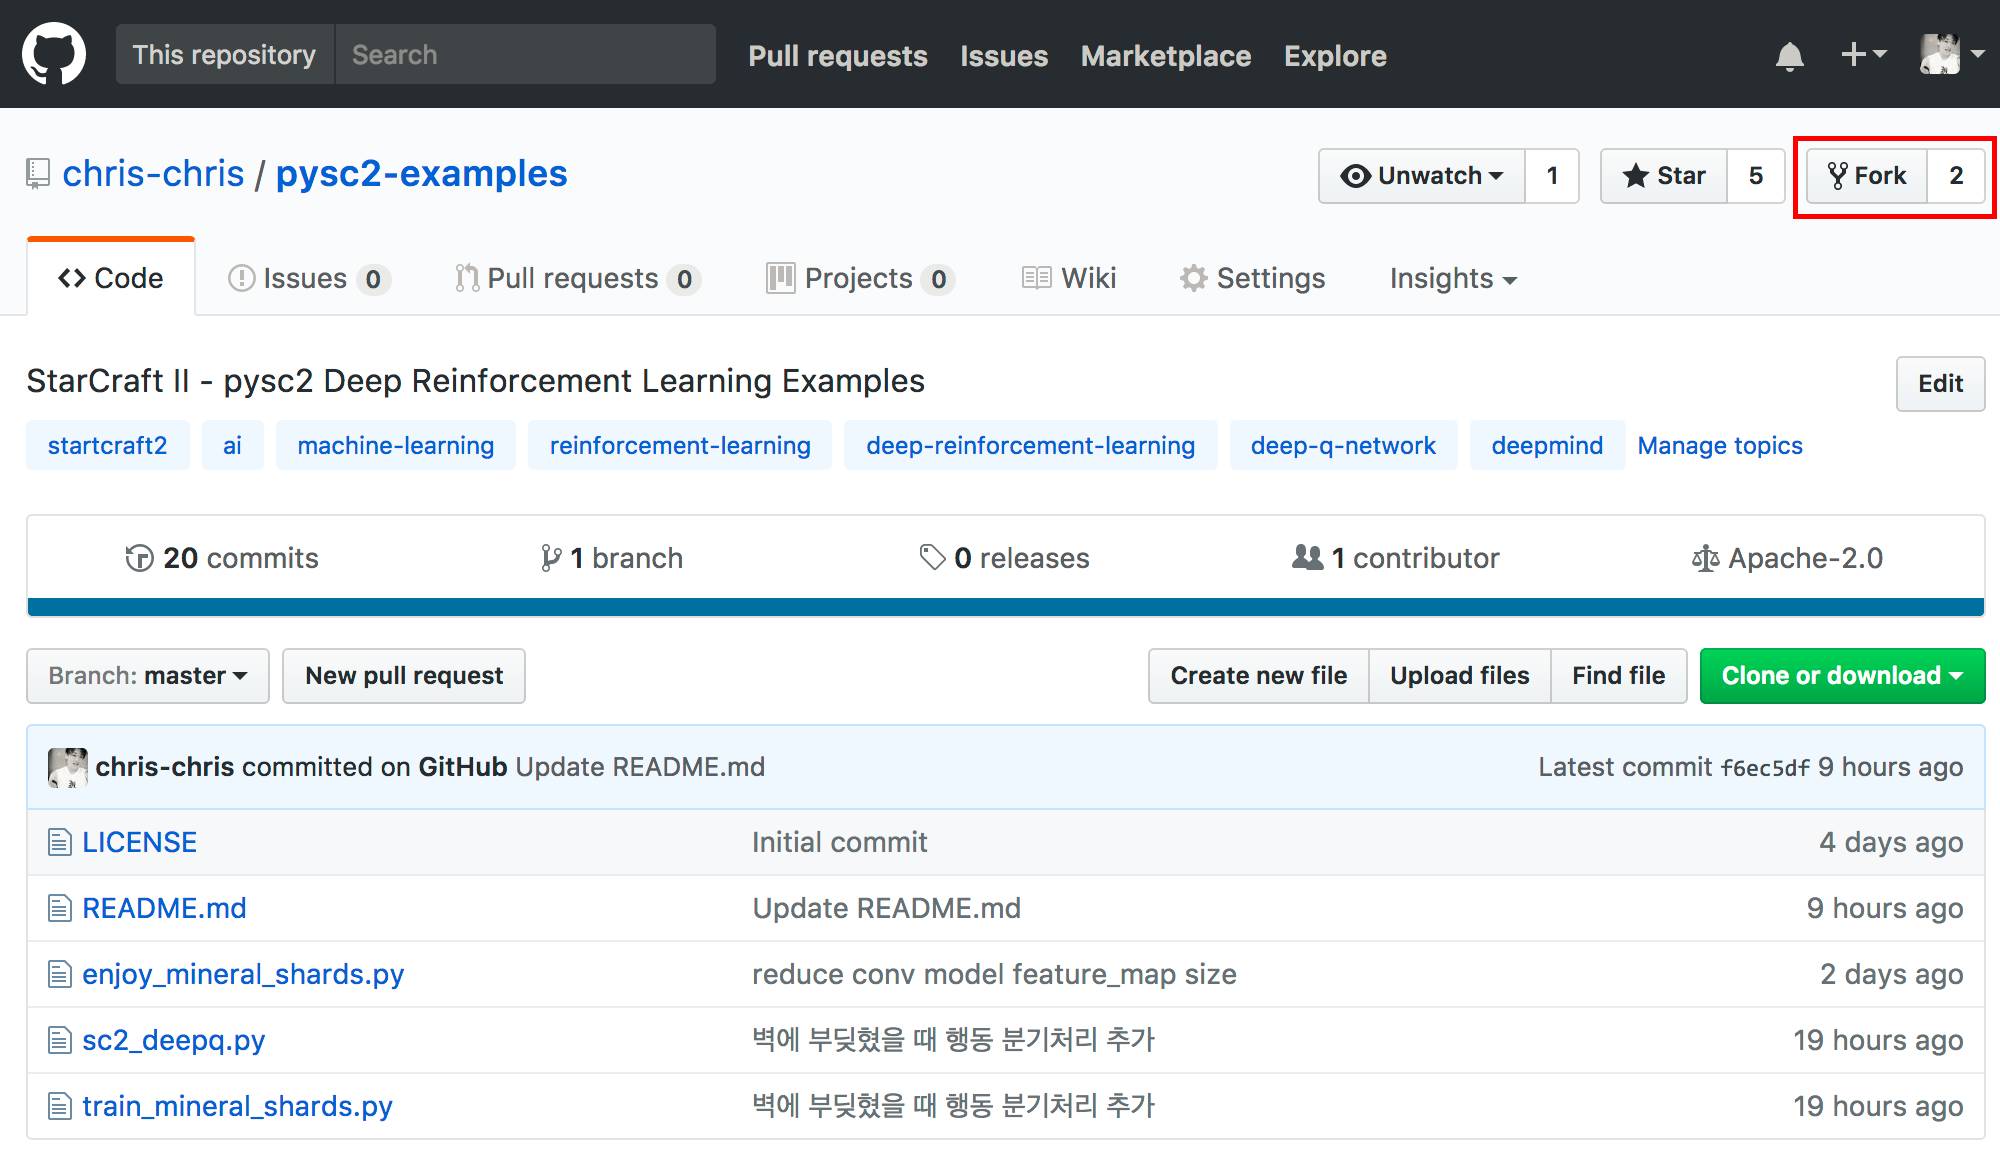
Task: Click the Apache-2.0 license scale icon
Action: (1705, 558)
